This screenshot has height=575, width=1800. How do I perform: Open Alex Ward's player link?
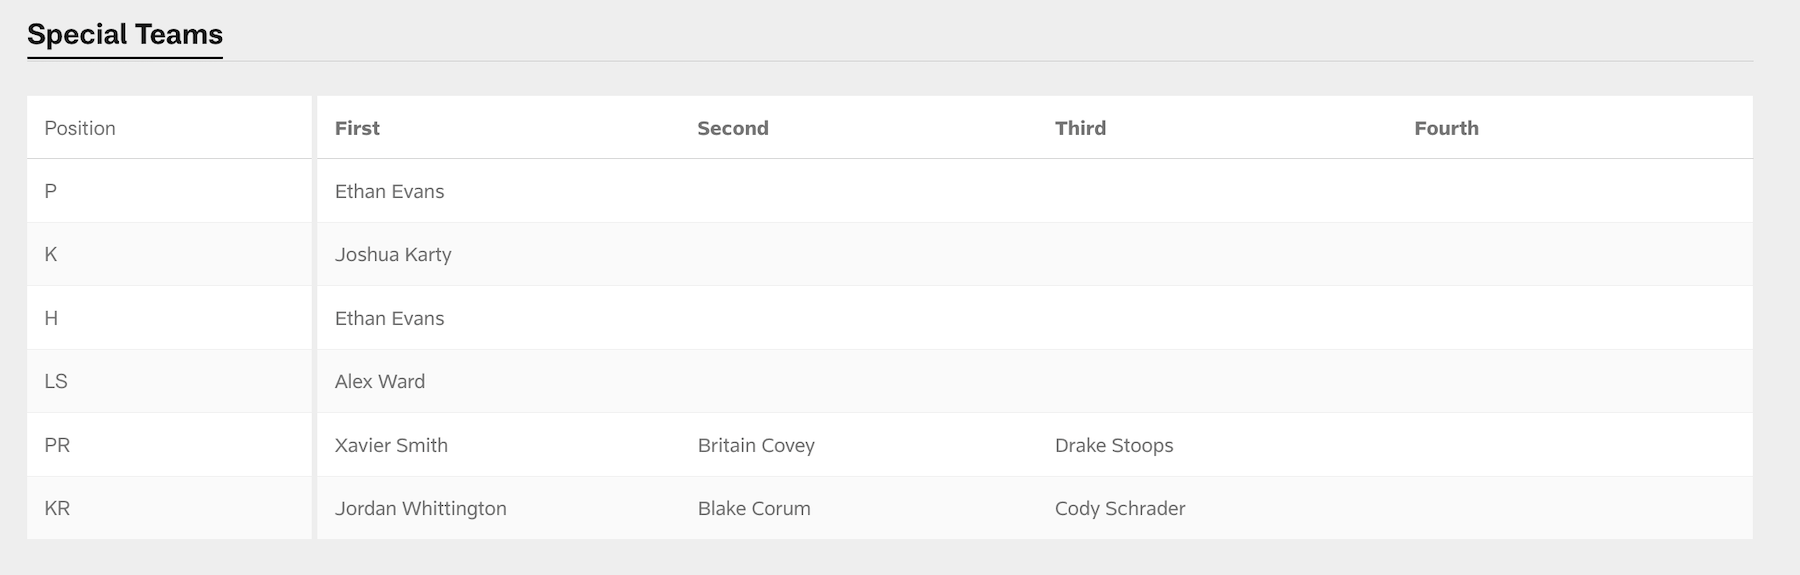tap(380, 381)
